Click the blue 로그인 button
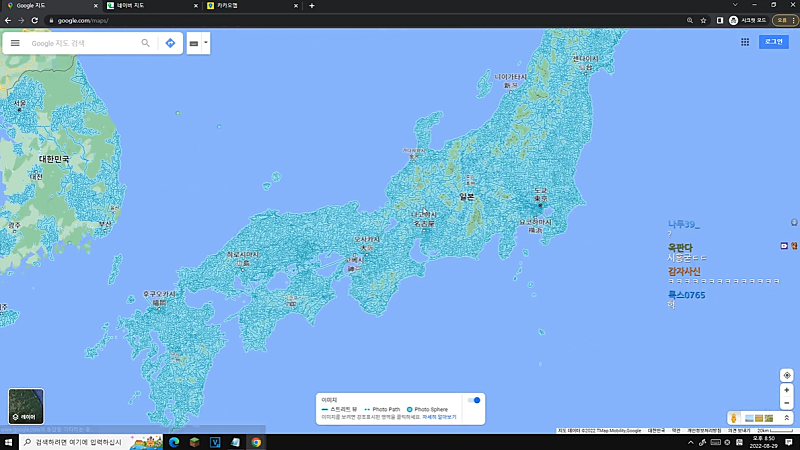This screenshot has height=450, width=800. [x=773, y=42]
